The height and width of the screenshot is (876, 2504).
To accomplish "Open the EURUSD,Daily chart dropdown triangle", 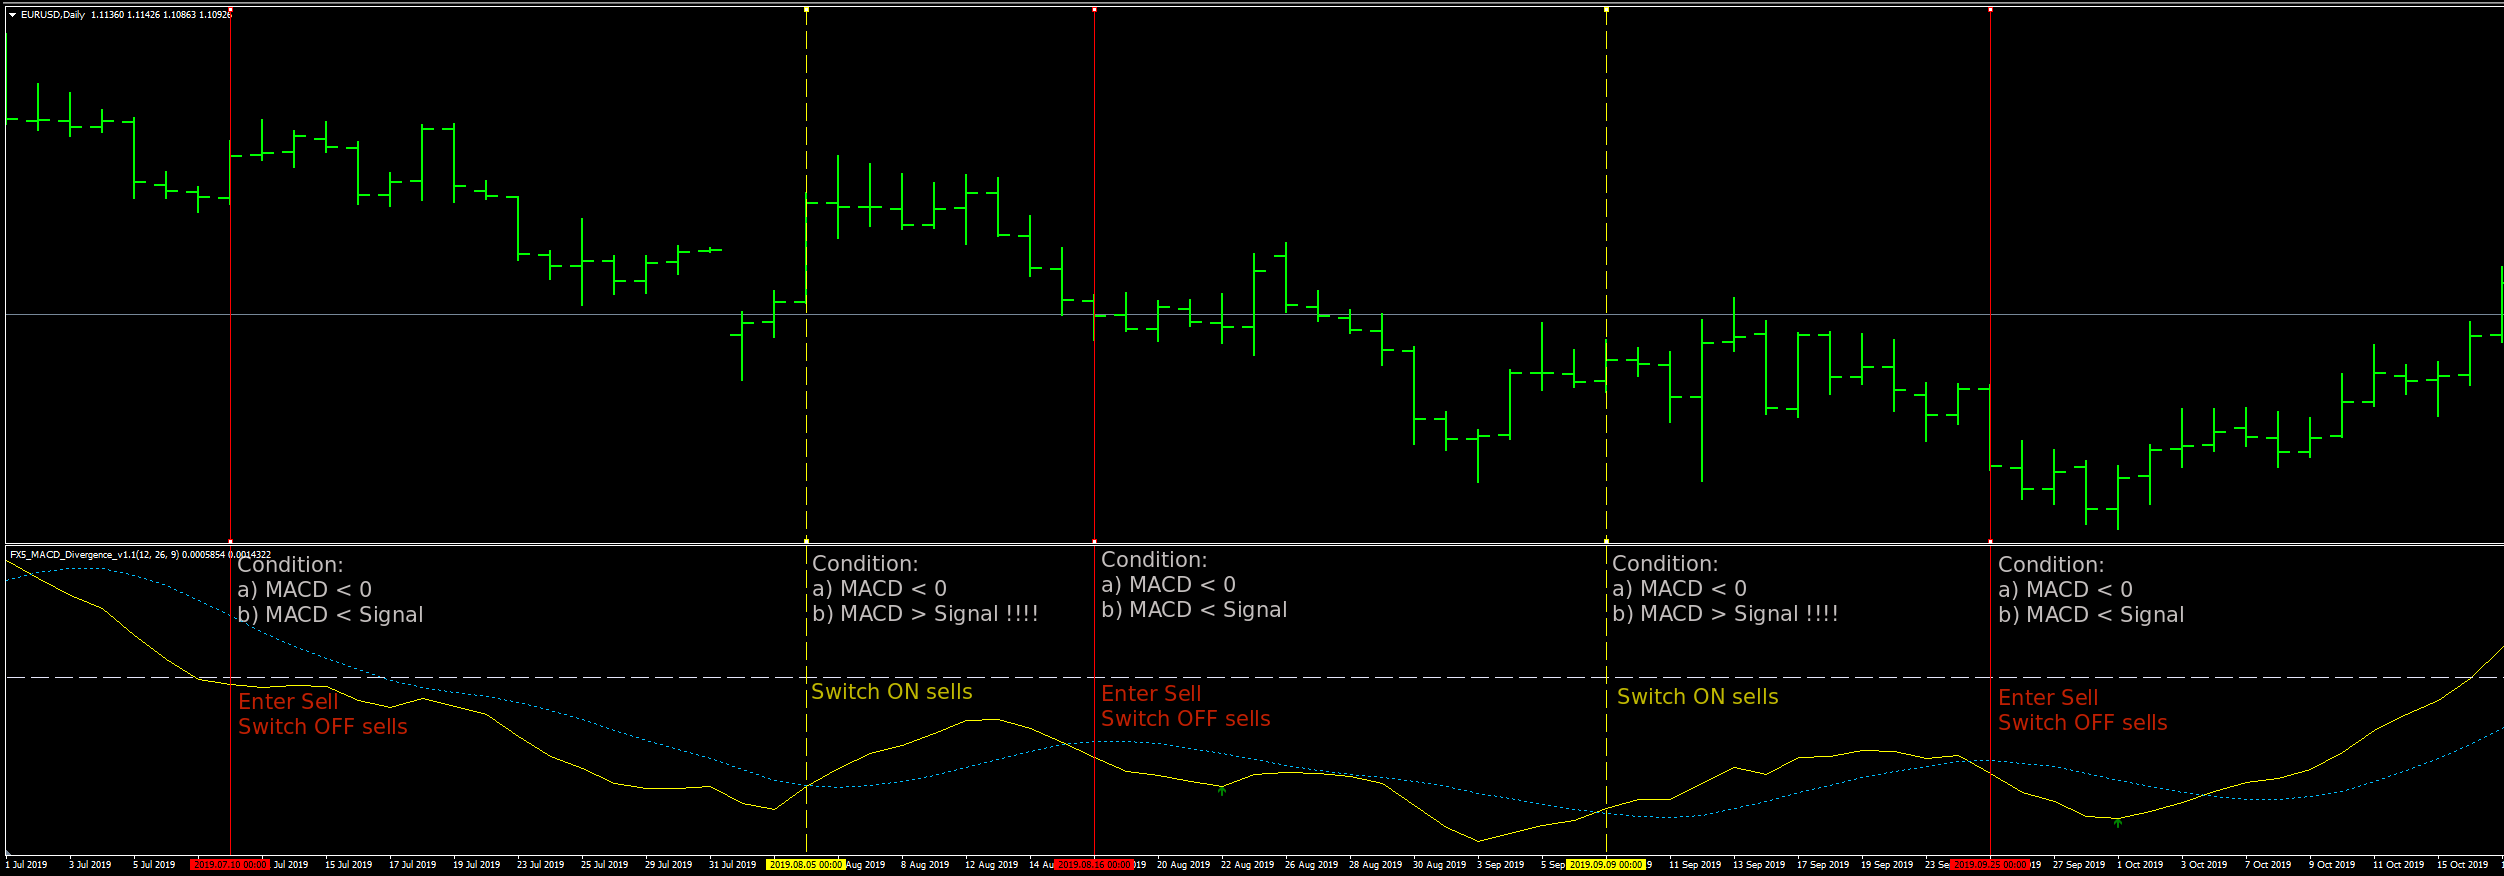I will tap(12, 15).
